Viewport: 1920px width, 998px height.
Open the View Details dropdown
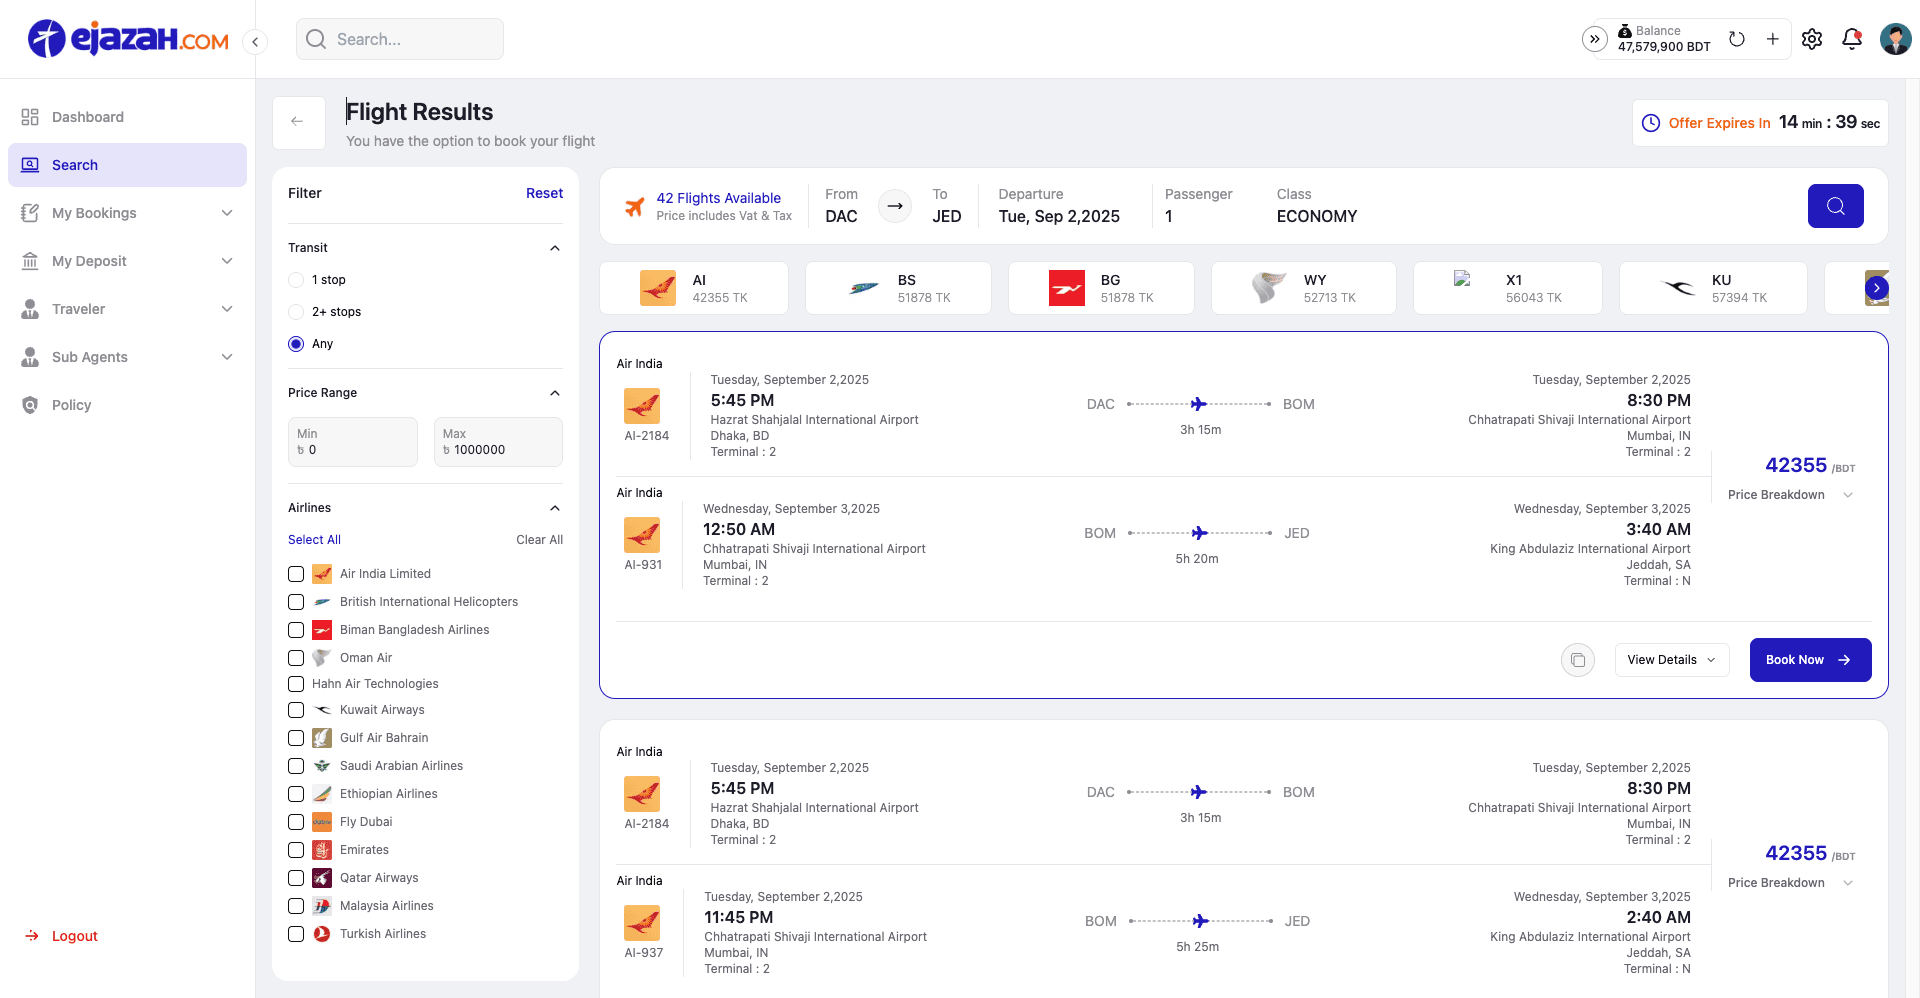click(1672, 660)
